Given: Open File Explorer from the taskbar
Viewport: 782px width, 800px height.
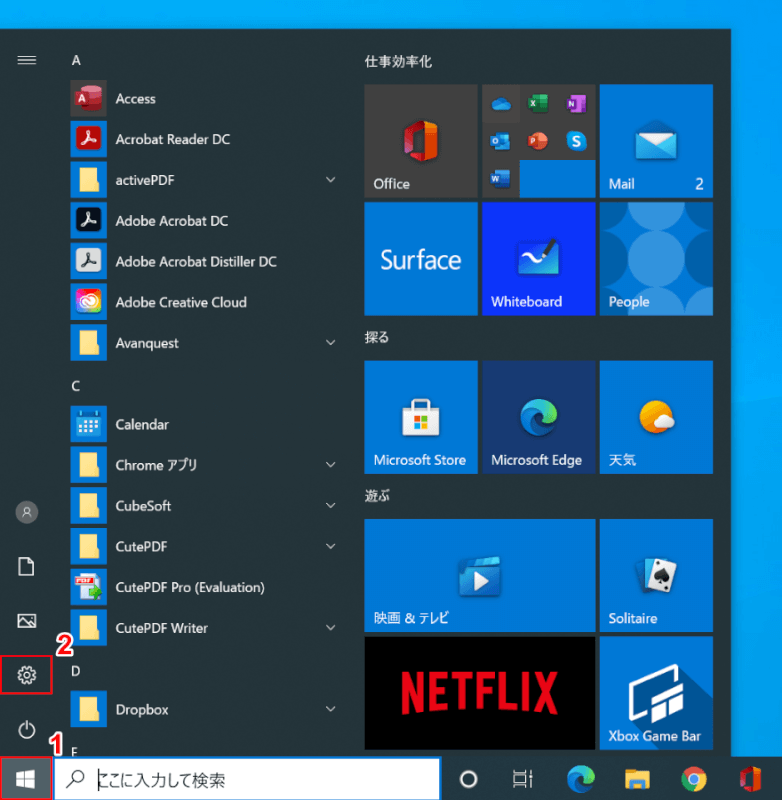Looking at the screenshot, I should tap(638, 779).
